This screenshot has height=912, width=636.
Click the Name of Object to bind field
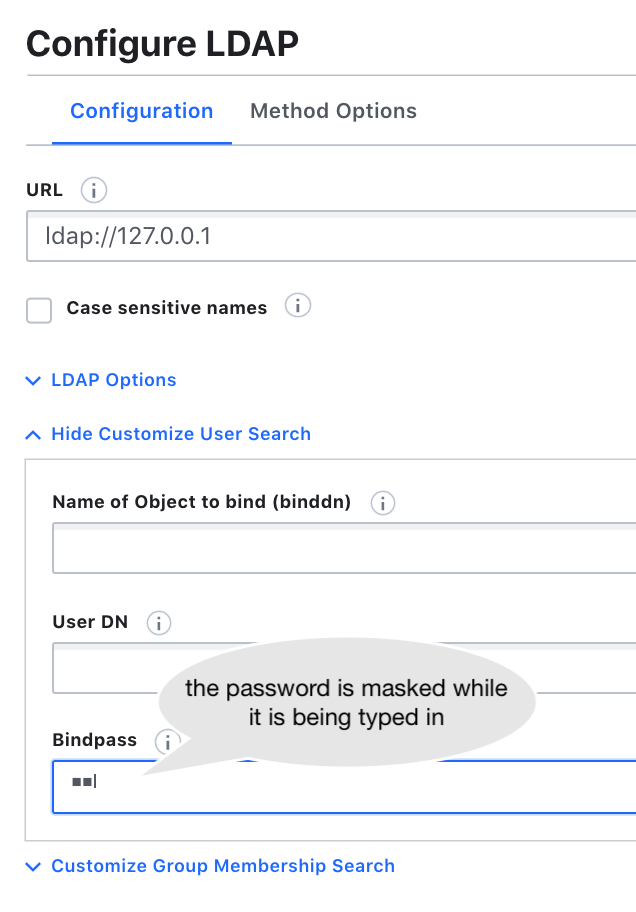click(x=300, y=548)
